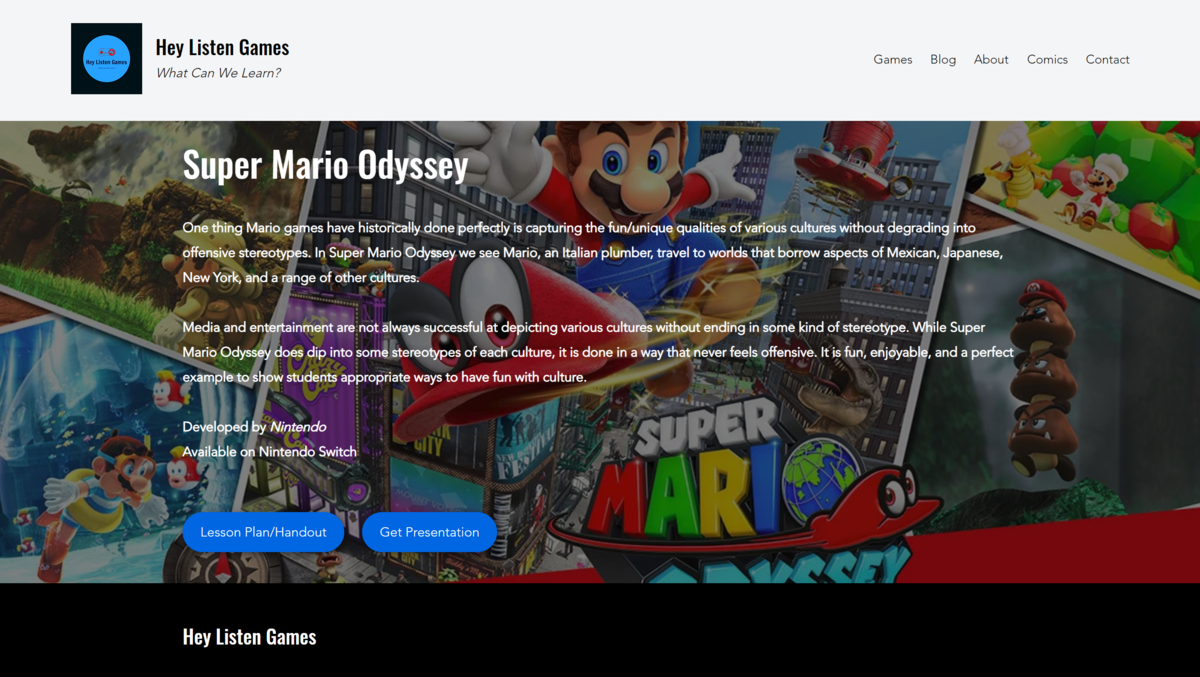Click the Nintendo developer credit text
1200x677 pixels.
coord(298,426)
